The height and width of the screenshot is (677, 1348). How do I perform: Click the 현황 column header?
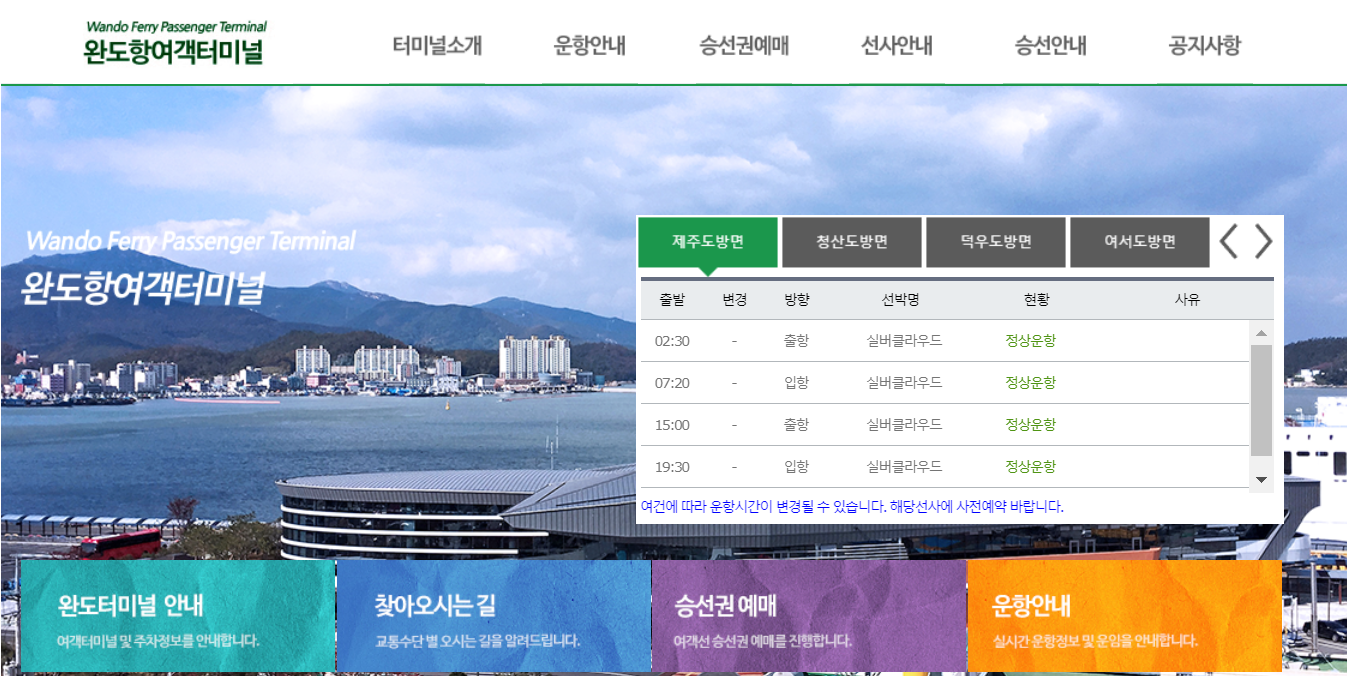[1036, 300]
